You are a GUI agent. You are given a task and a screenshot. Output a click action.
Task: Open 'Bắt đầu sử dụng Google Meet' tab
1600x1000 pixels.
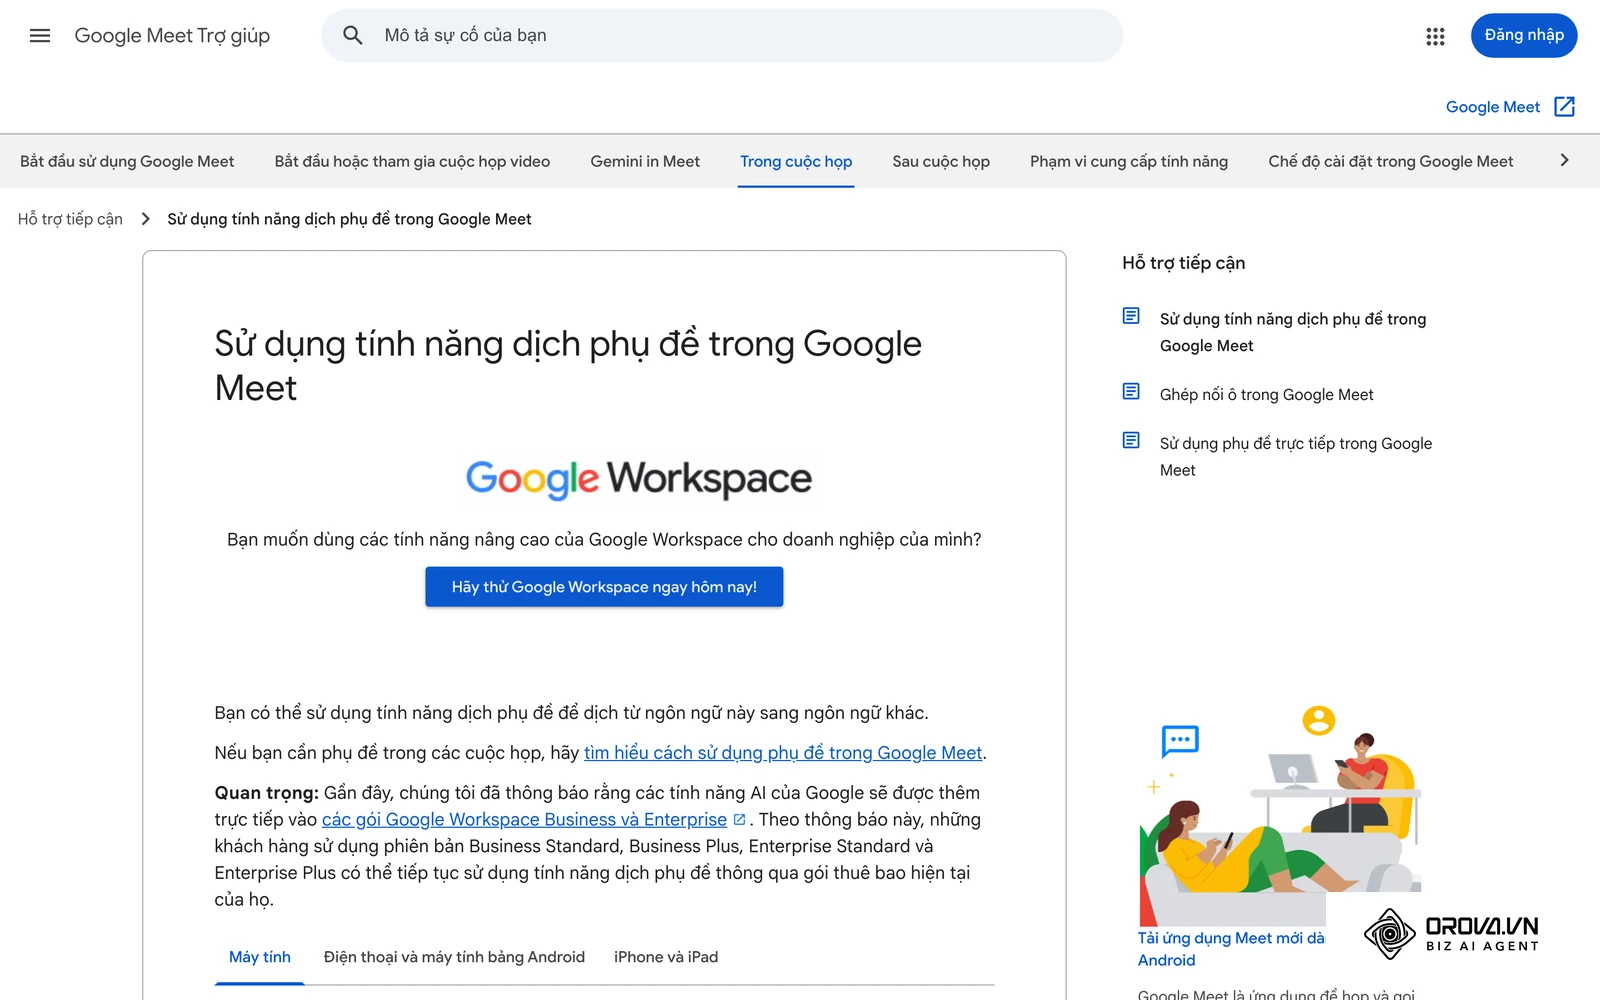tap(127, 162)
